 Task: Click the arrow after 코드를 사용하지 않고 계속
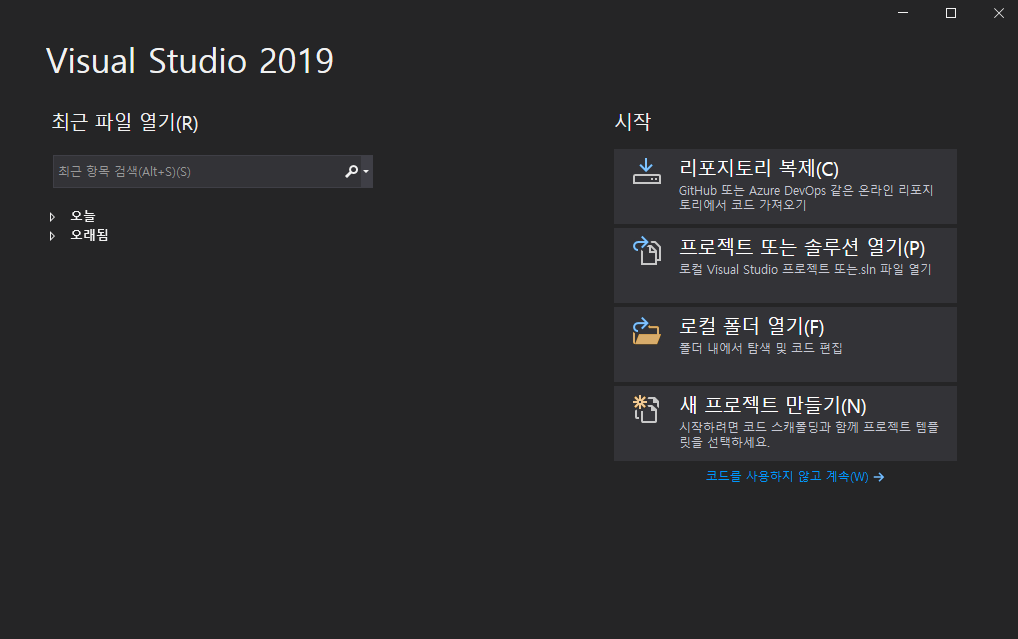(879, 477)
